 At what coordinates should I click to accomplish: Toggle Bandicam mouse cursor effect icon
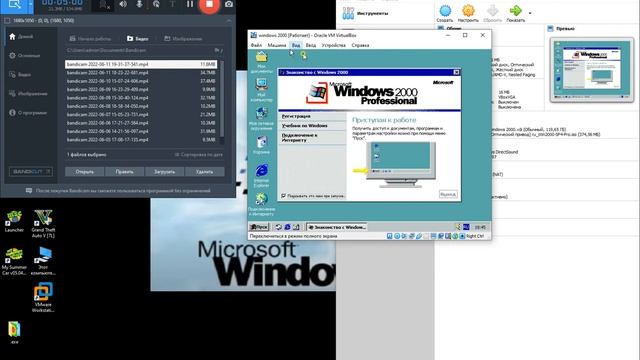[156, 4]
